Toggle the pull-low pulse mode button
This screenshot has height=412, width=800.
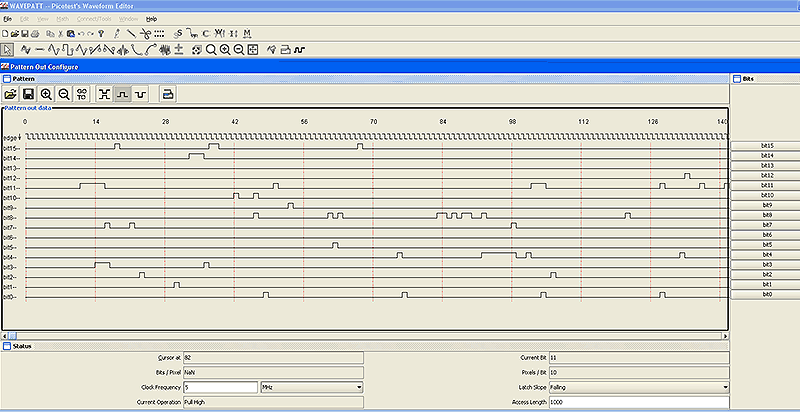(x=140, y=94)
